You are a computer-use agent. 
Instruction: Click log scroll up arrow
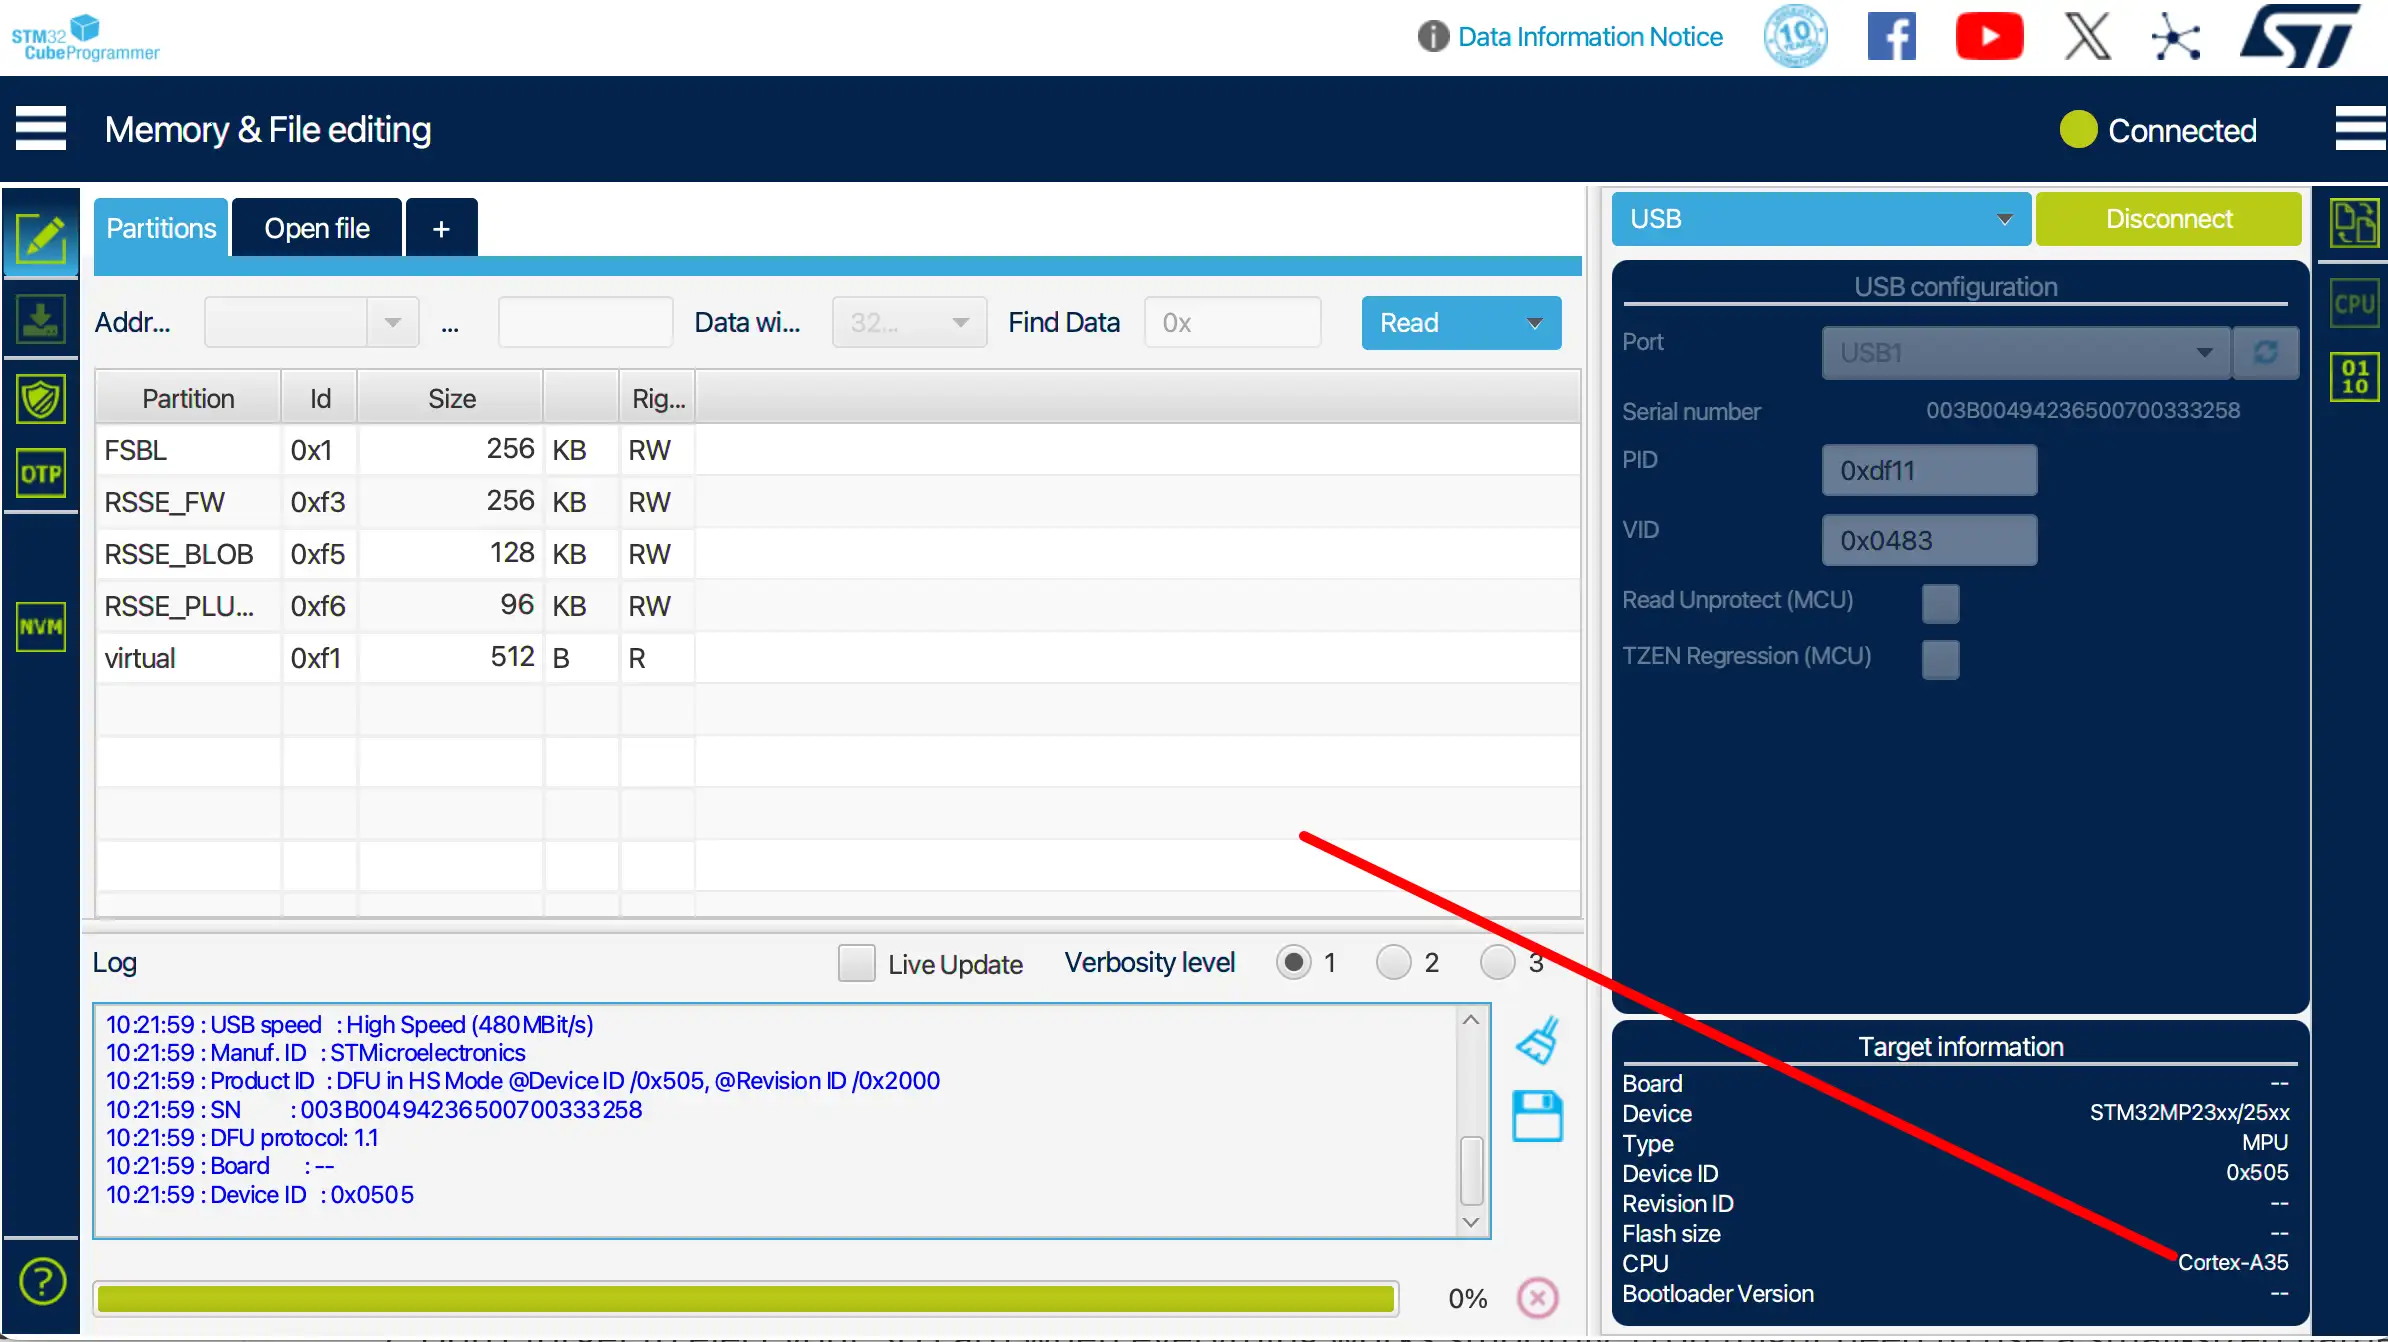[x=1471, y=1020]
